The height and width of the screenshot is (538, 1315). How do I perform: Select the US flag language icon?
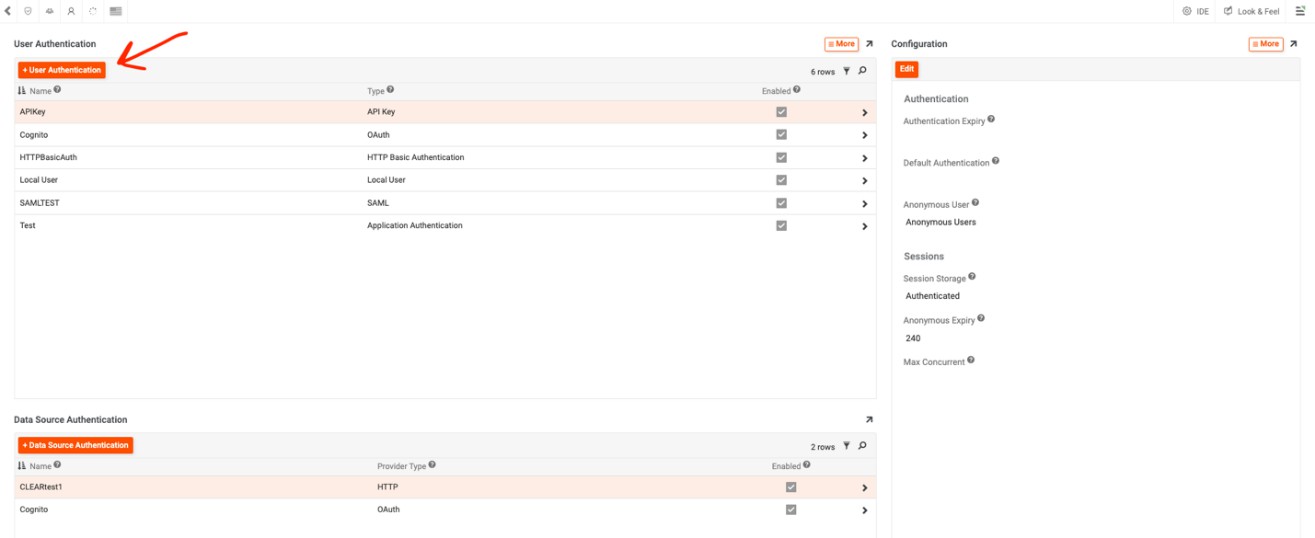coord(116,11)
